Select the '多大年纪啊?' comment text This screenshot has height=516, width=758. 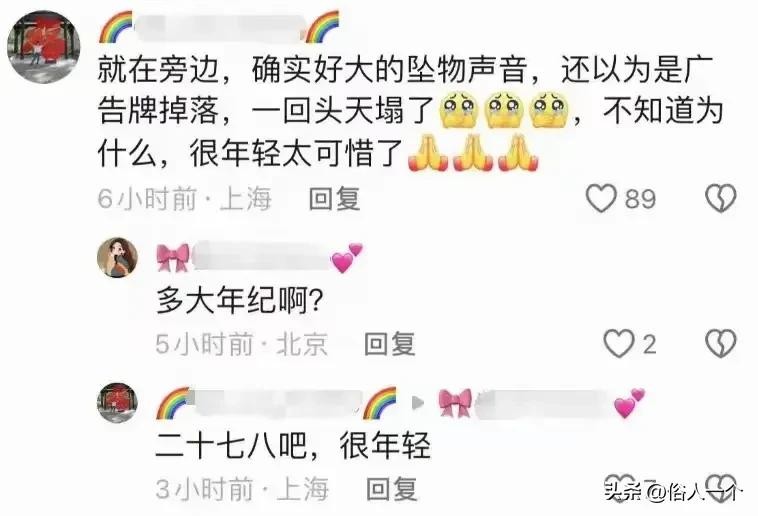coord(240,301)
